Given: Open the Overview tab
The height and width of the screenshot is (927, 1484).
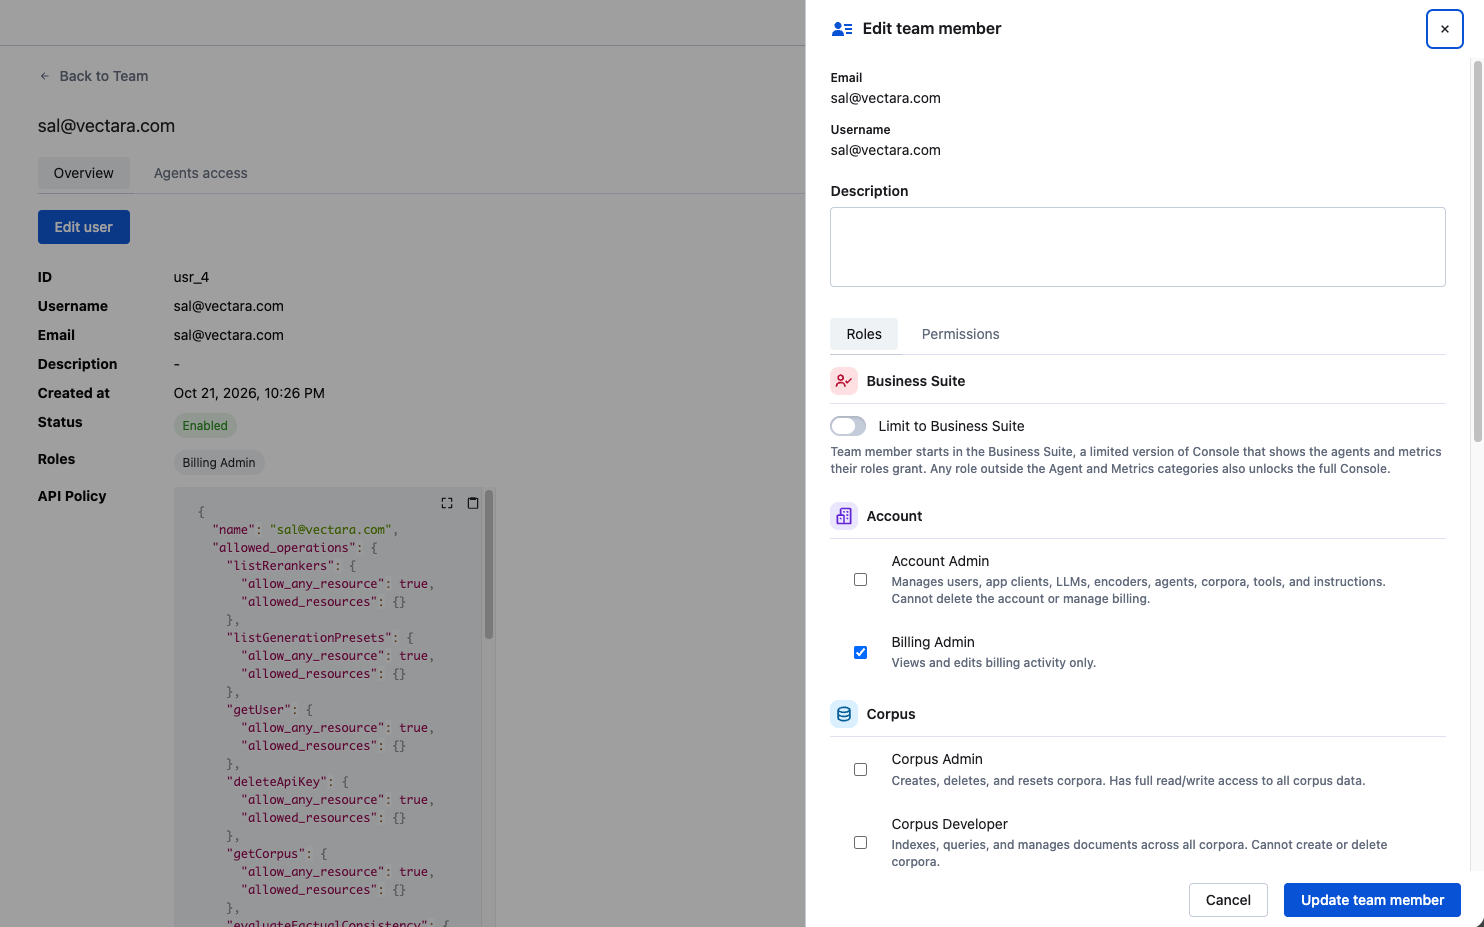Looking at the screenshot, I should click(84, 173).
